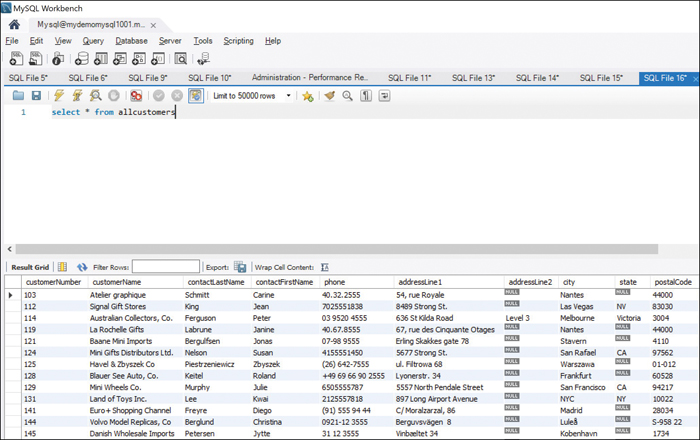Rollback the transaction X icon
This screenshot has width=700, height=440.
point(177,95)
